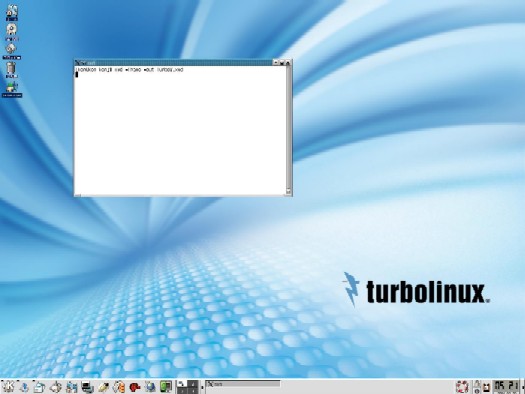Click the red lifebuoy tray icon
Image resolution: width=525 pixels, height=394 pixels.
(462, 387)
